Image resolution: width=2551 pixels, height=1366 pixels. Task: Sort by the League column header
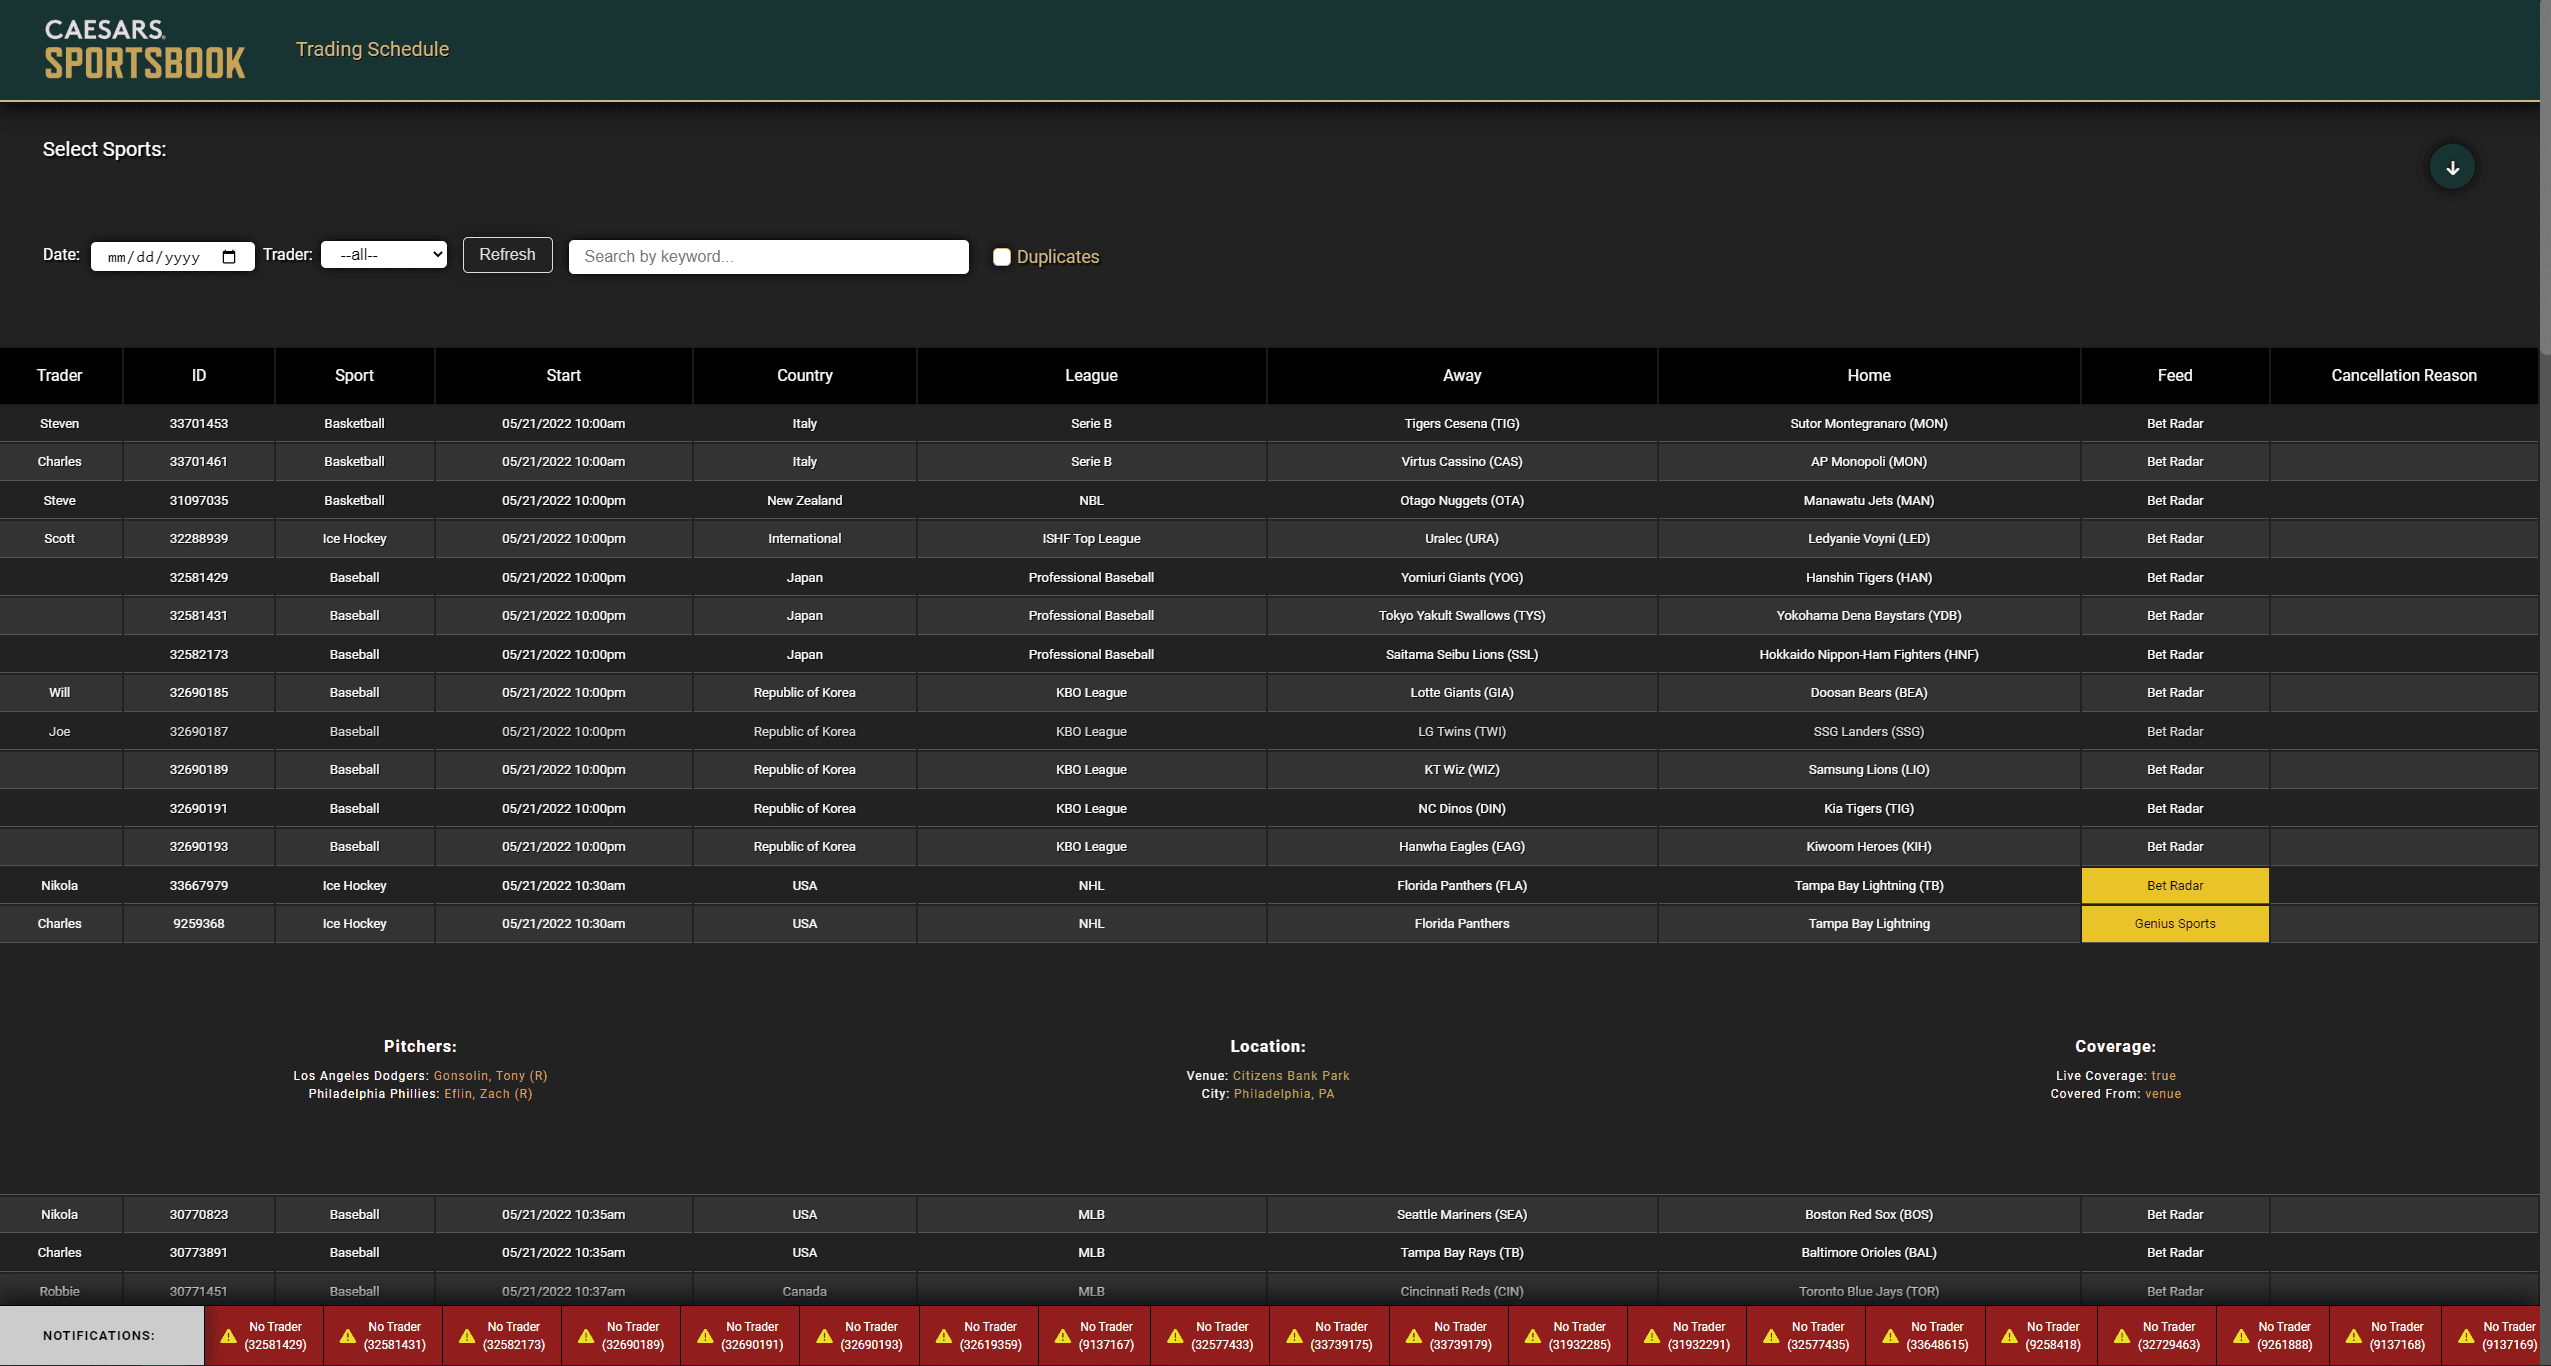(1091, 376)
